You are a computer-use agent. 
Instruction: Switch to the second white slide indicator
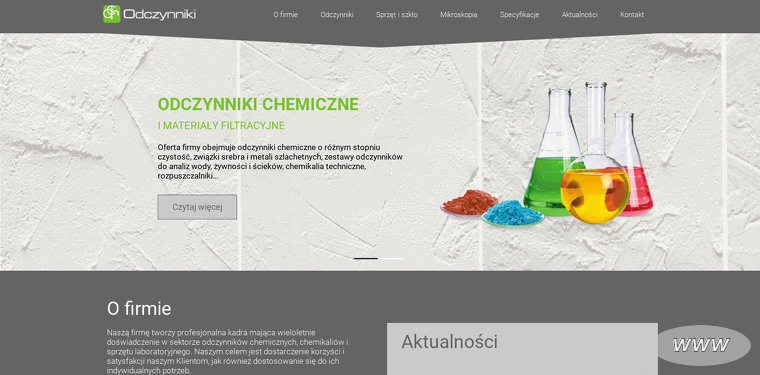click(x=392, y=258)
